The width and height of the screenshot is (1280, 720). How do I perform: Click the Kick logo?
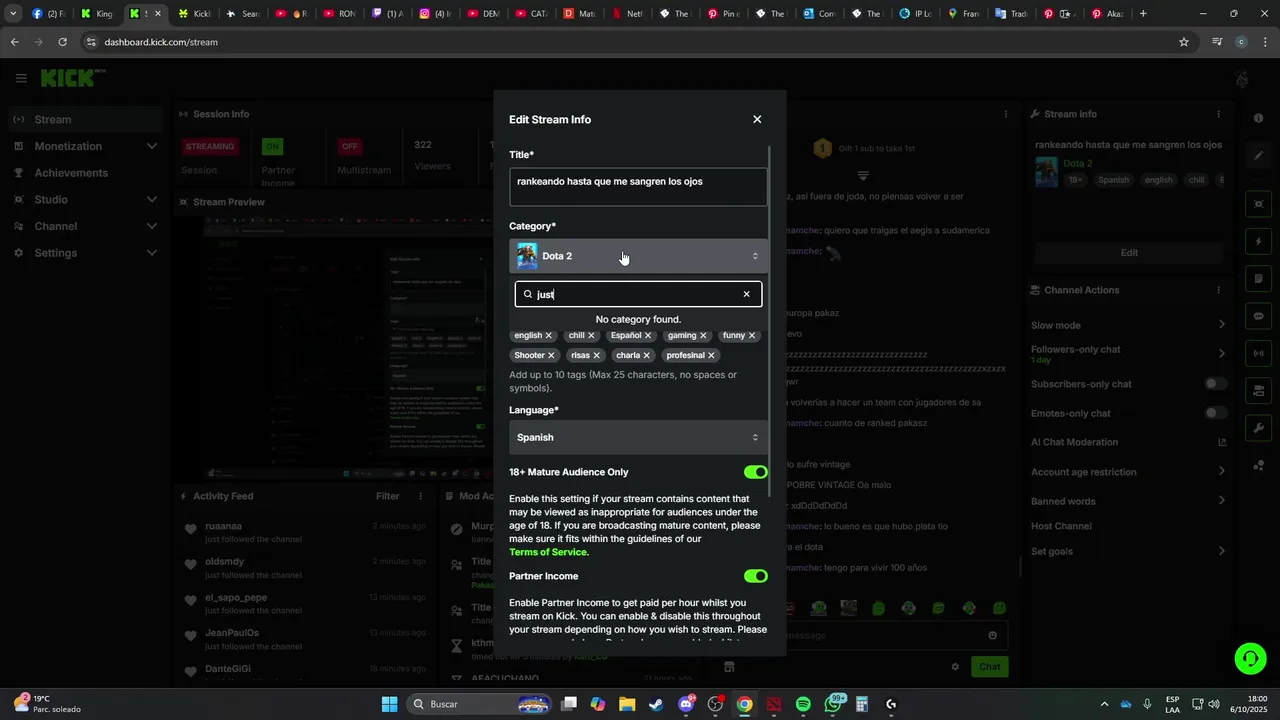pyautogui.click(x=72, y=78)
